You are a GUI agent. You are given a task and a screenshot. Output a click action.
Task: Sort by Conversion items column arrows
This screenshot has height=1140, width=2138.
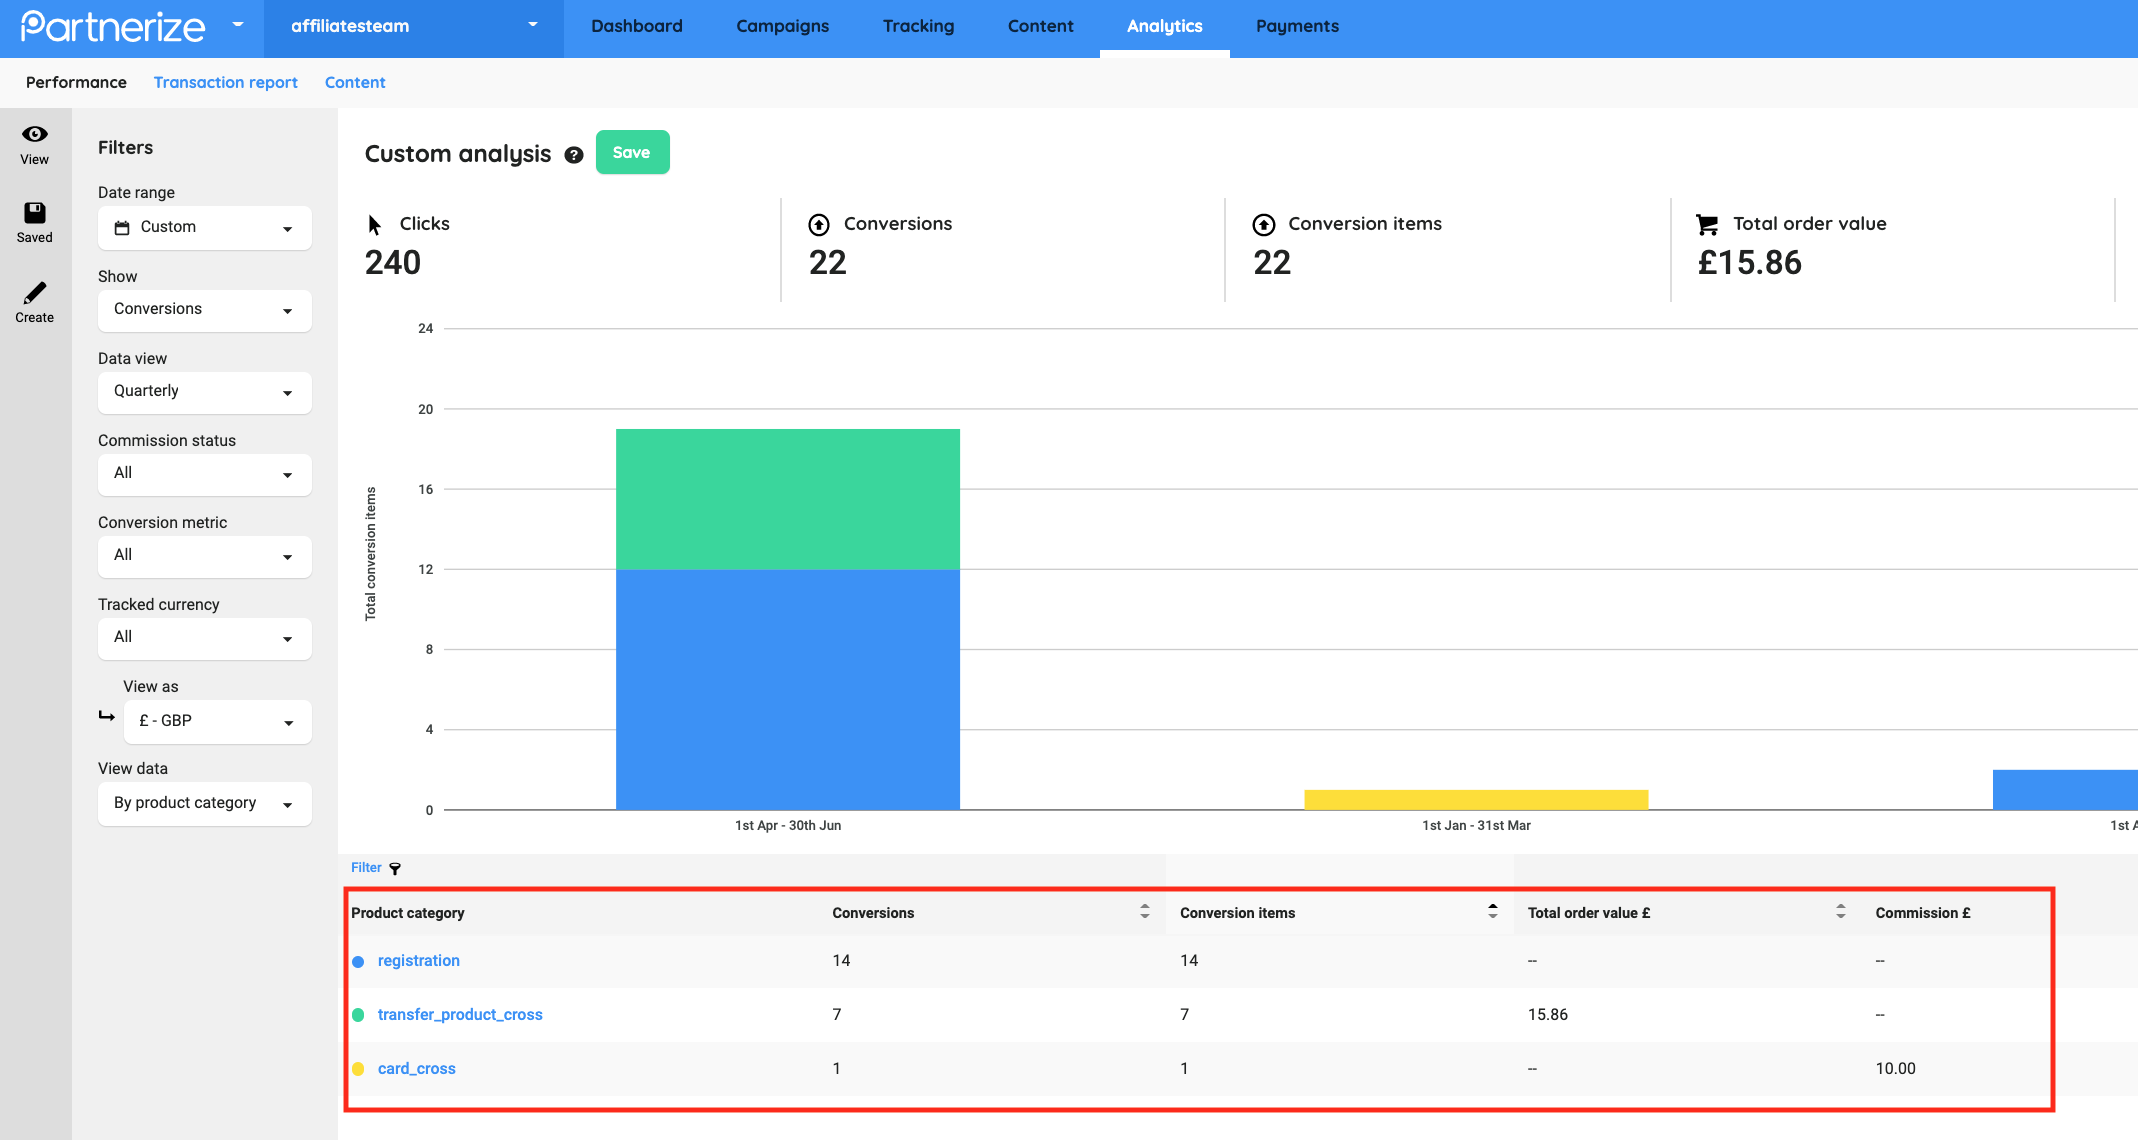1493,912
